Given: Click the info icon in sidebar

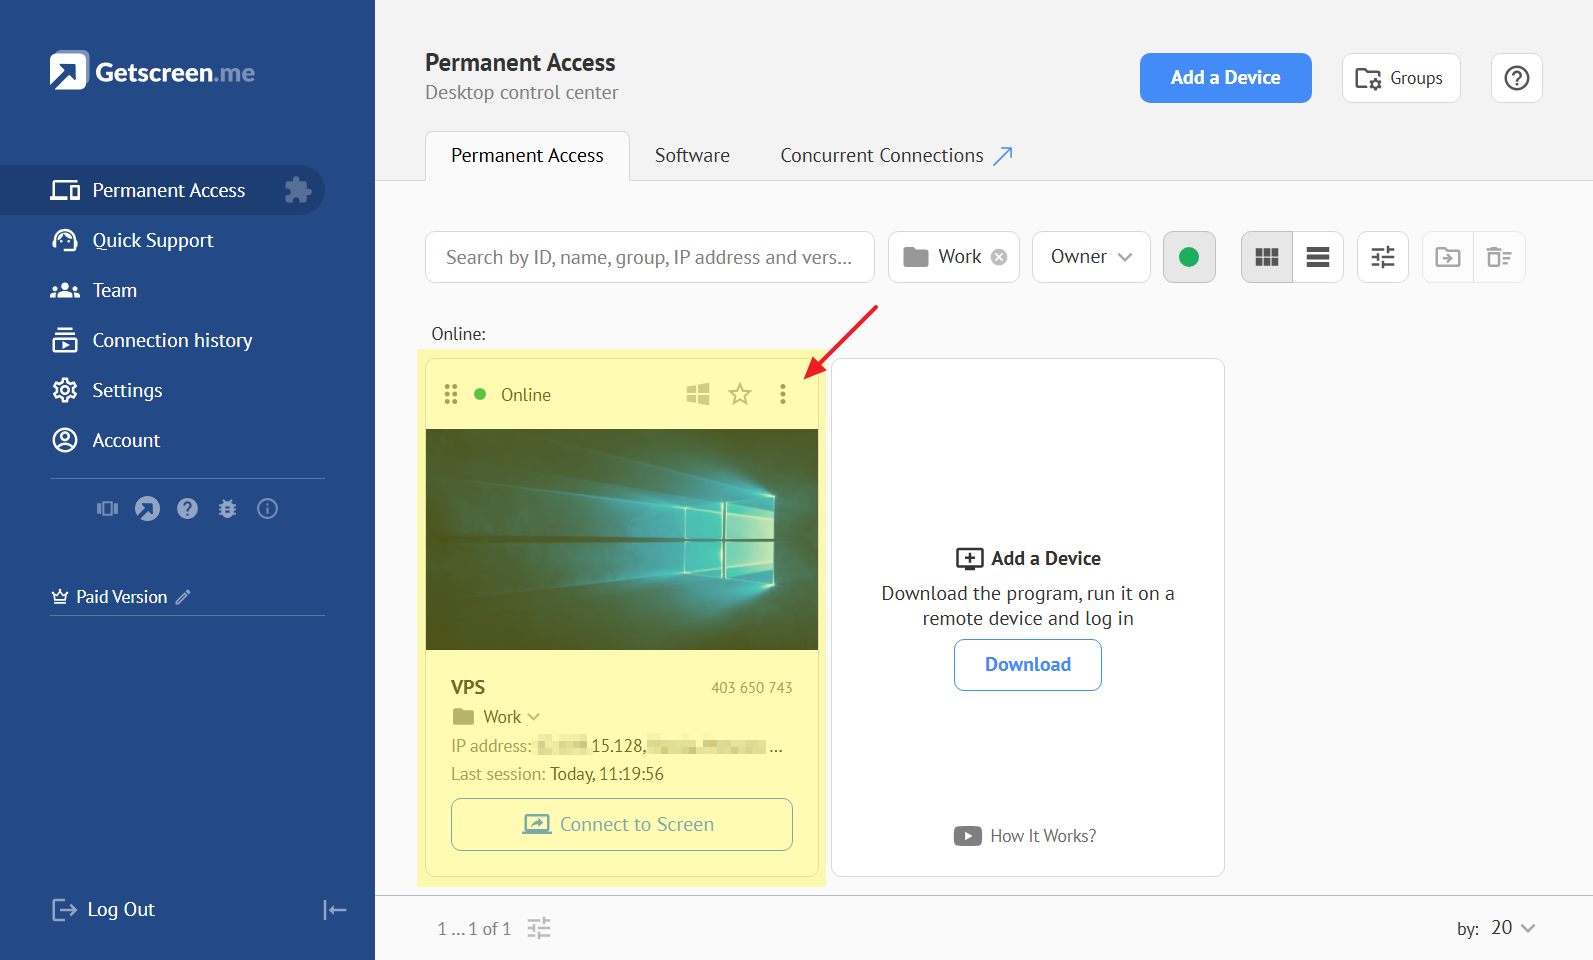Looking at the screenshot, I should pyautogui.click(x=267, y=509).
